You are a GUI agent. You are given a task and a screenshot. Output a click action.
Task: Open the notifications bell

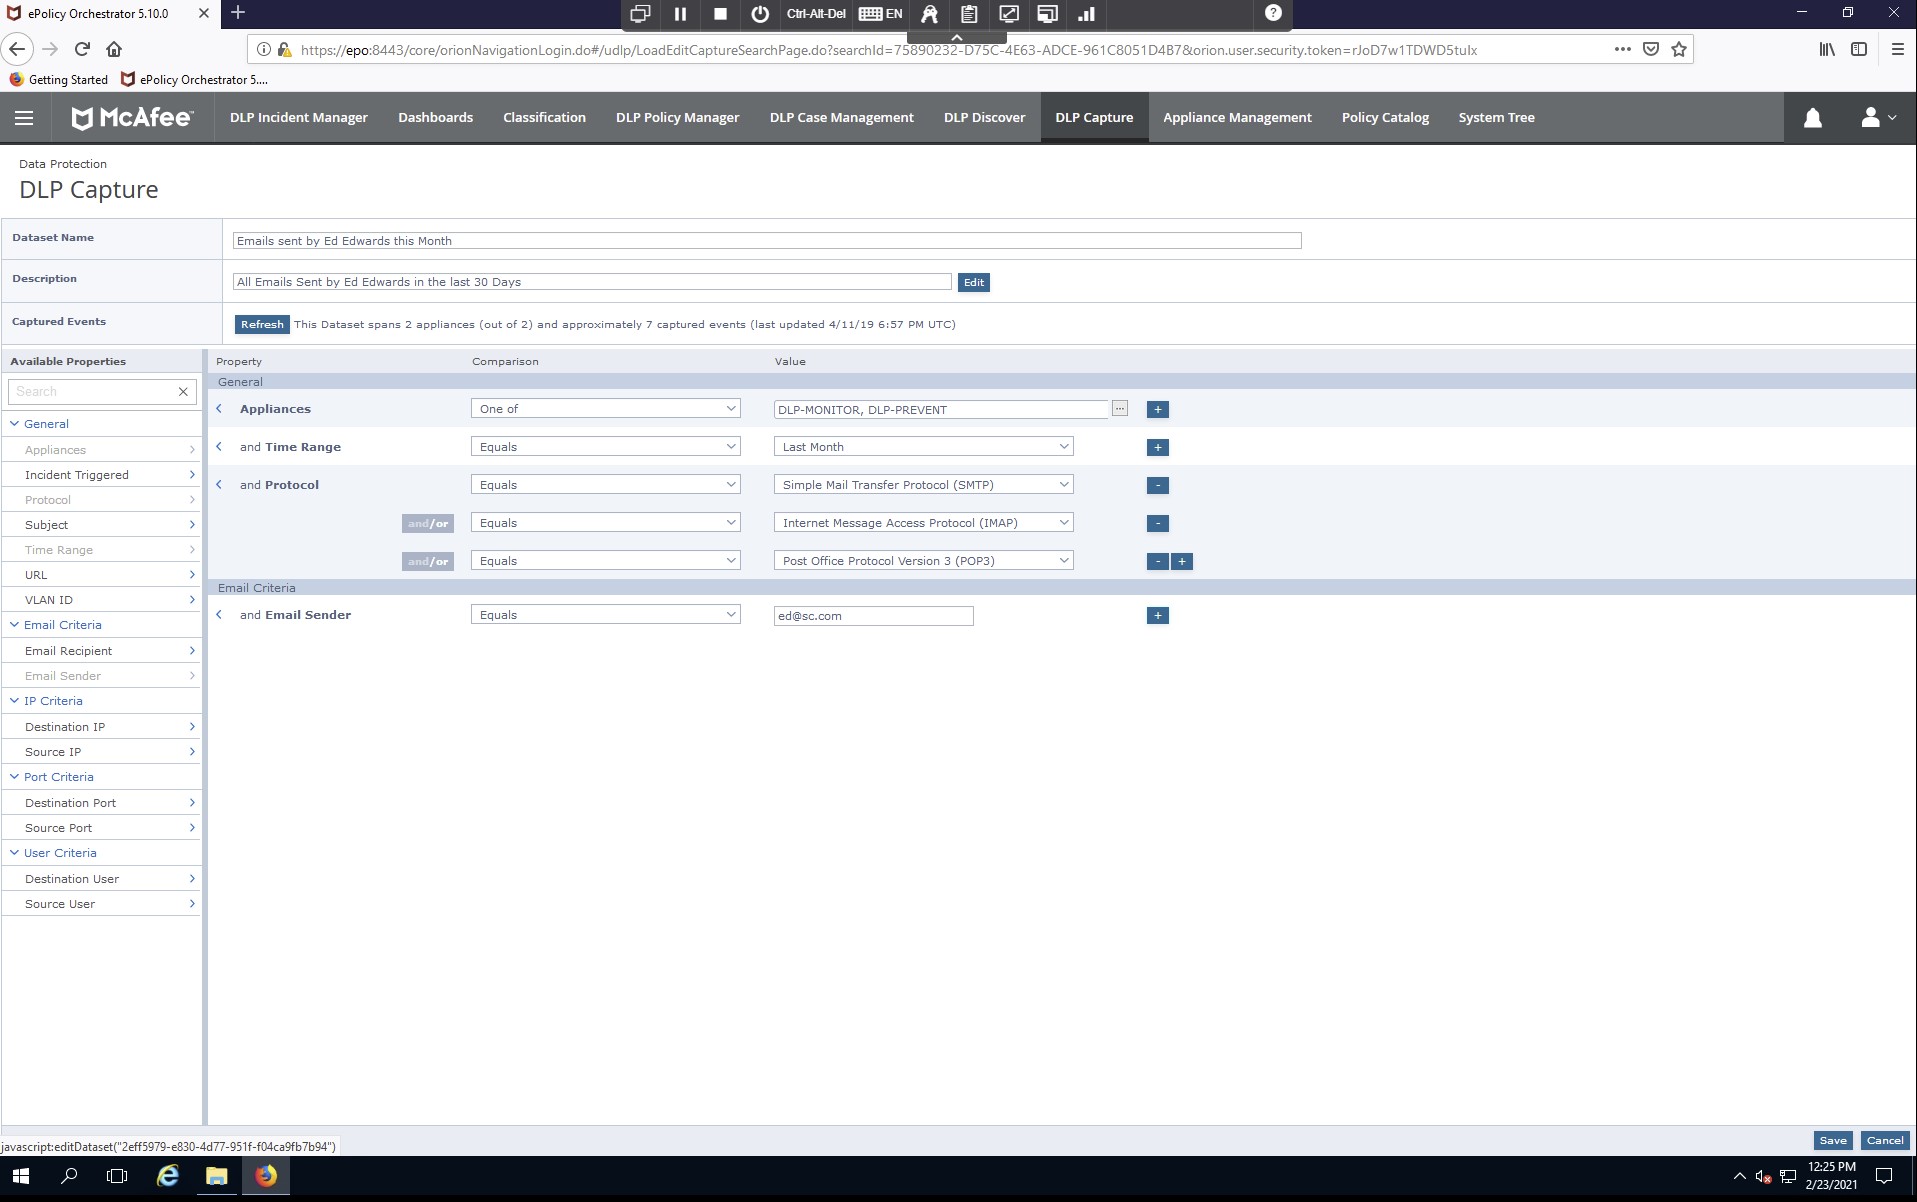1812,118
